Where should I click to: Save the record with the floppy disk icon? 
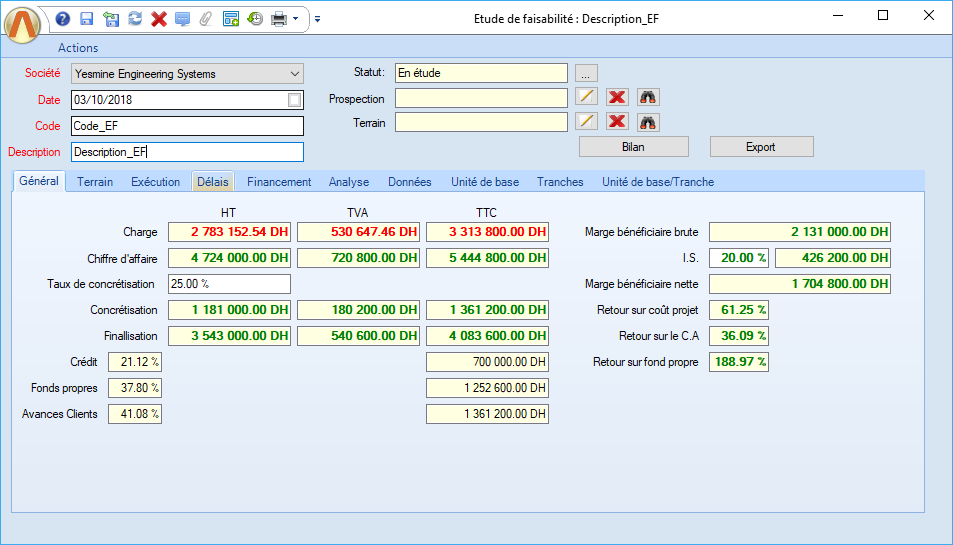86,19
